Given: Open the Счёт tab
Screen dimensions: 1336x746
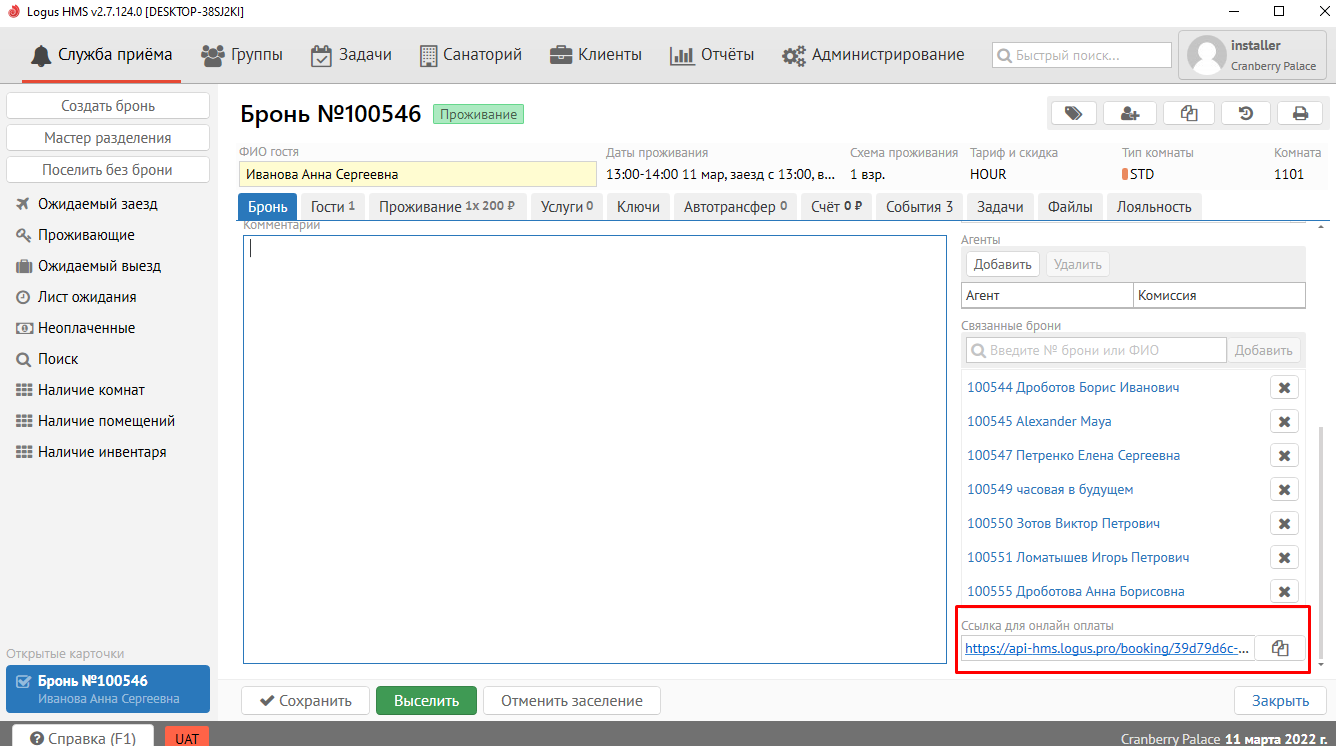Looking at the screenshot, I should (x=837, y=207).
